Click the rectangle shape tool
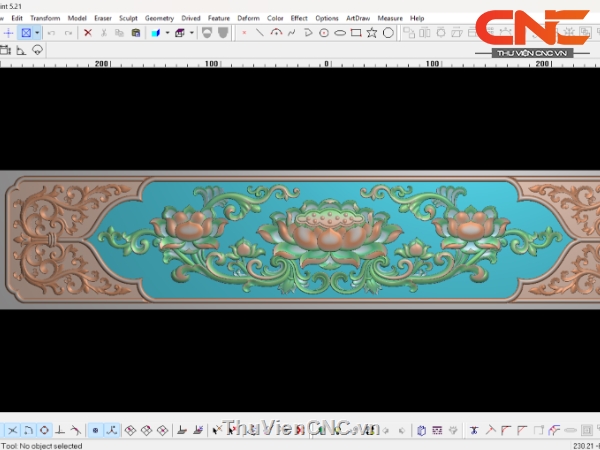Image resolution: width=600 pixels, height=450 pixels. pyautogui.click(x=356, y=33)
